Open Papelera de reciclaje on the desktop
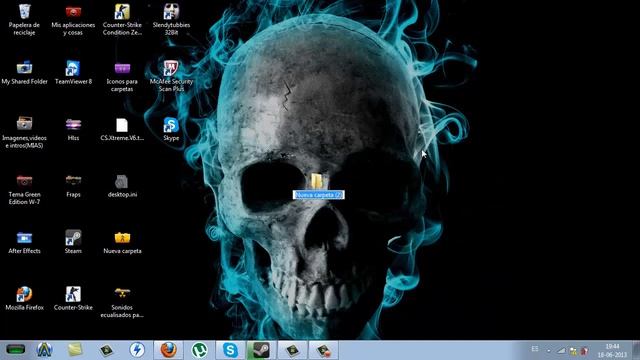 point(24,19)
